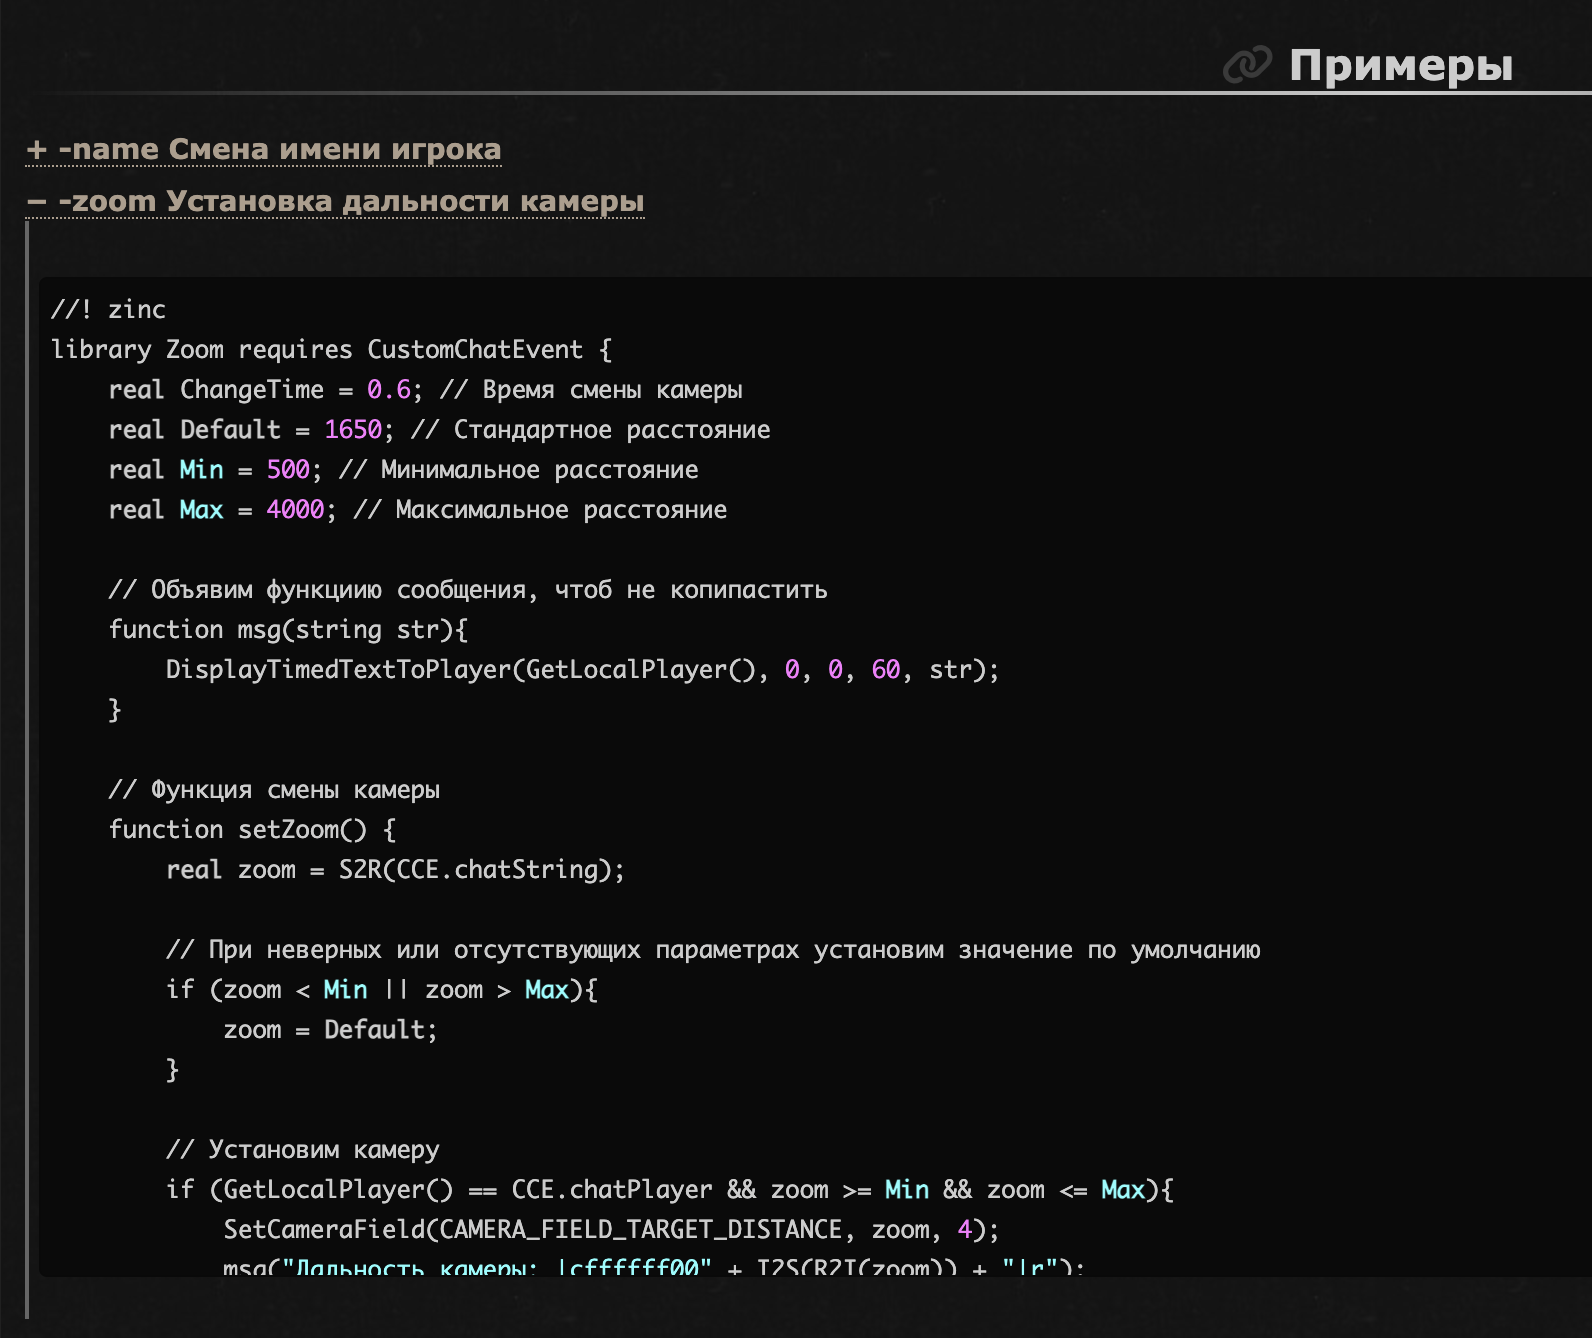Open the Примеры heading anchor
This screenshot has height=1338, width=1592.
pos(1400,65)
